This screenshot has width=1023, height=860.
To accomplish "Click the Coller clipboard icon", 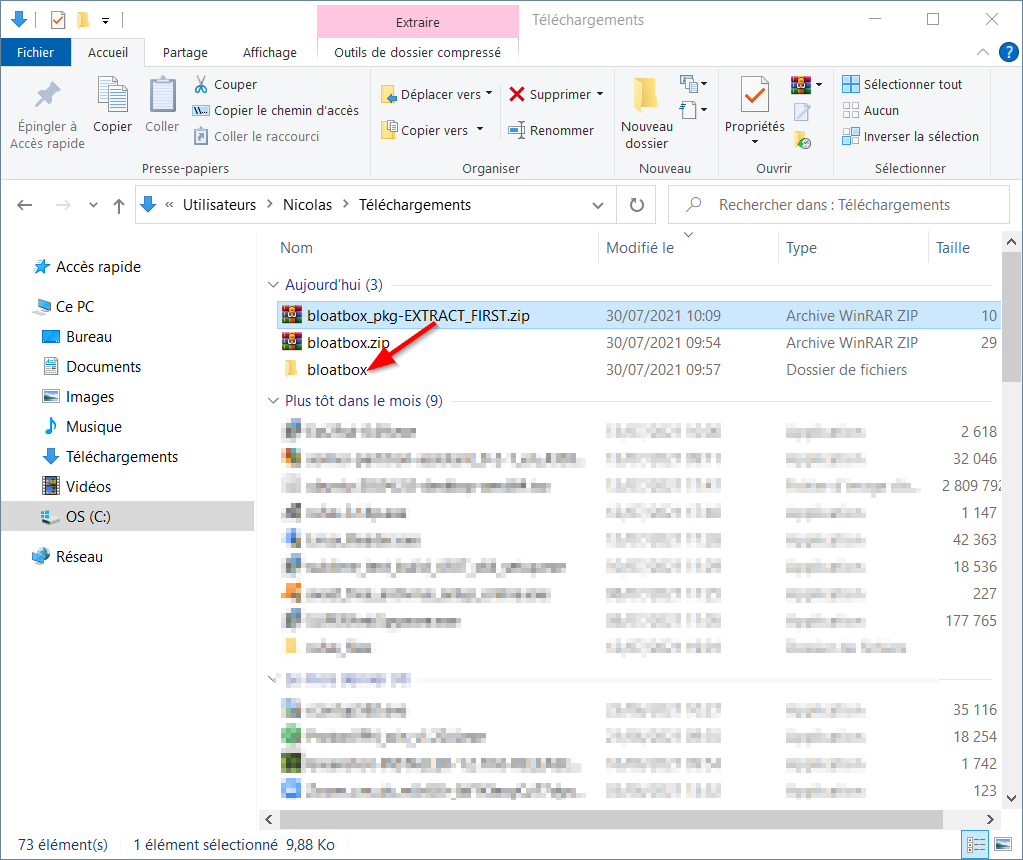I will (x=162, y=95).
